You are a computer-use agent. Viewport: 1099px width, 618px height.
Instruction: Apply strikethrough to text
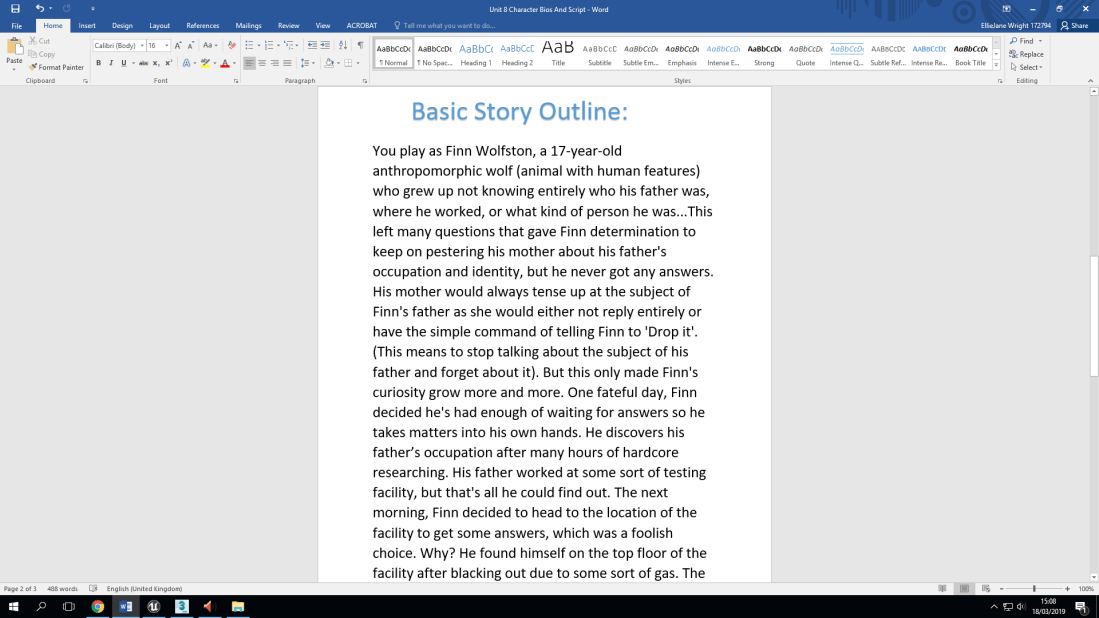pos(144,63)
